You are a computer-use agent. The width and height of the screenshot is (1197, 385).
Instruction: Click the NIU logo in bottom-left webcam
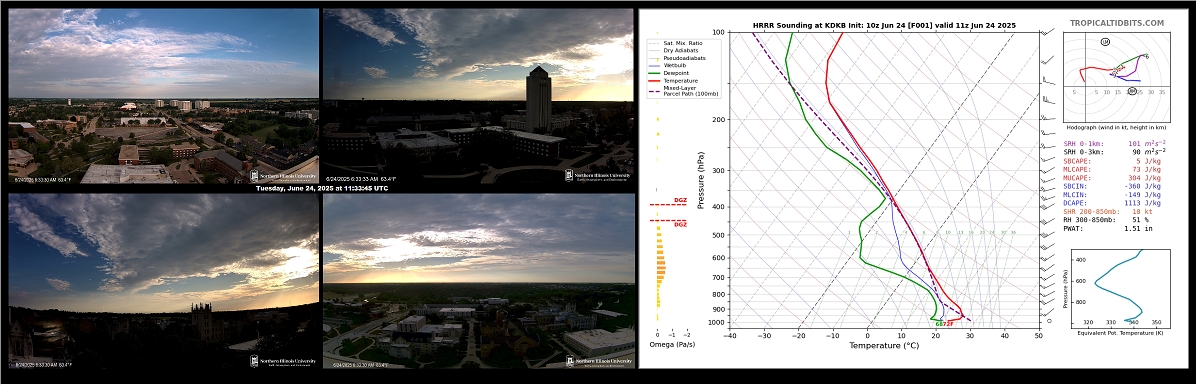[x=282, y=361]
